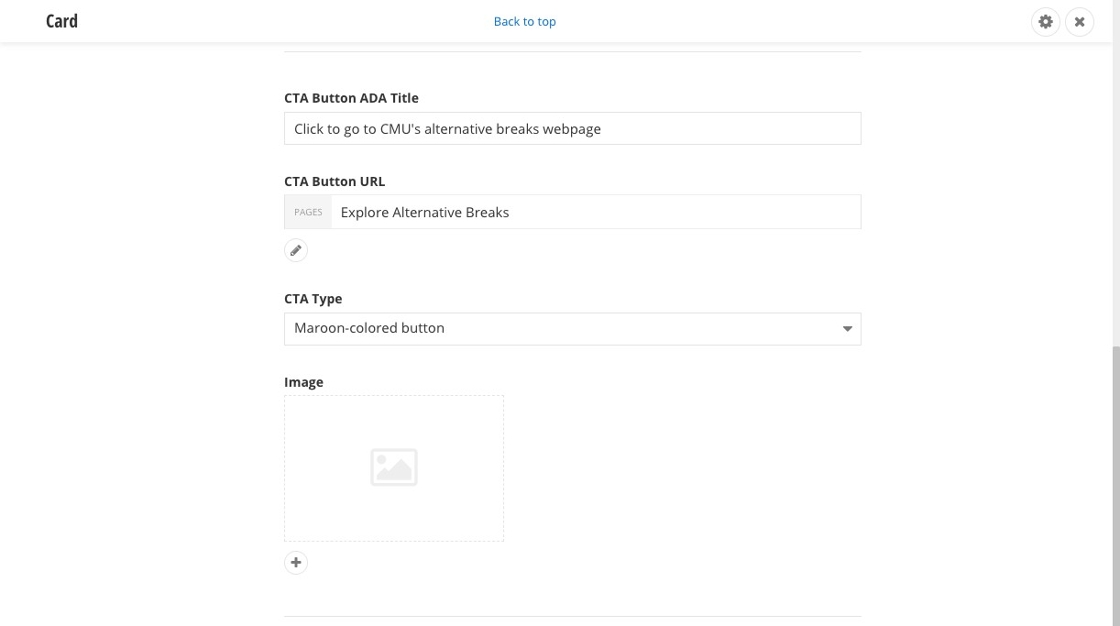Viewport: 1120px width, 626px height.
Task: Click the arrow on Maroon-colored button selector
Action: 847,329
